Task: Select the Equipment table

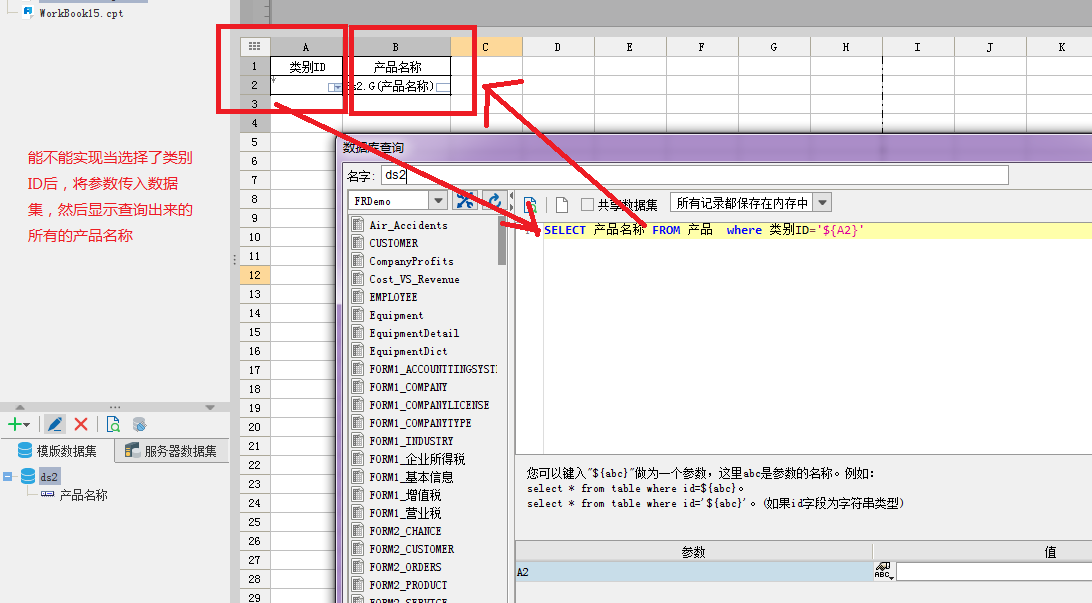Action: pyautogui.click(x=396, y=315)
